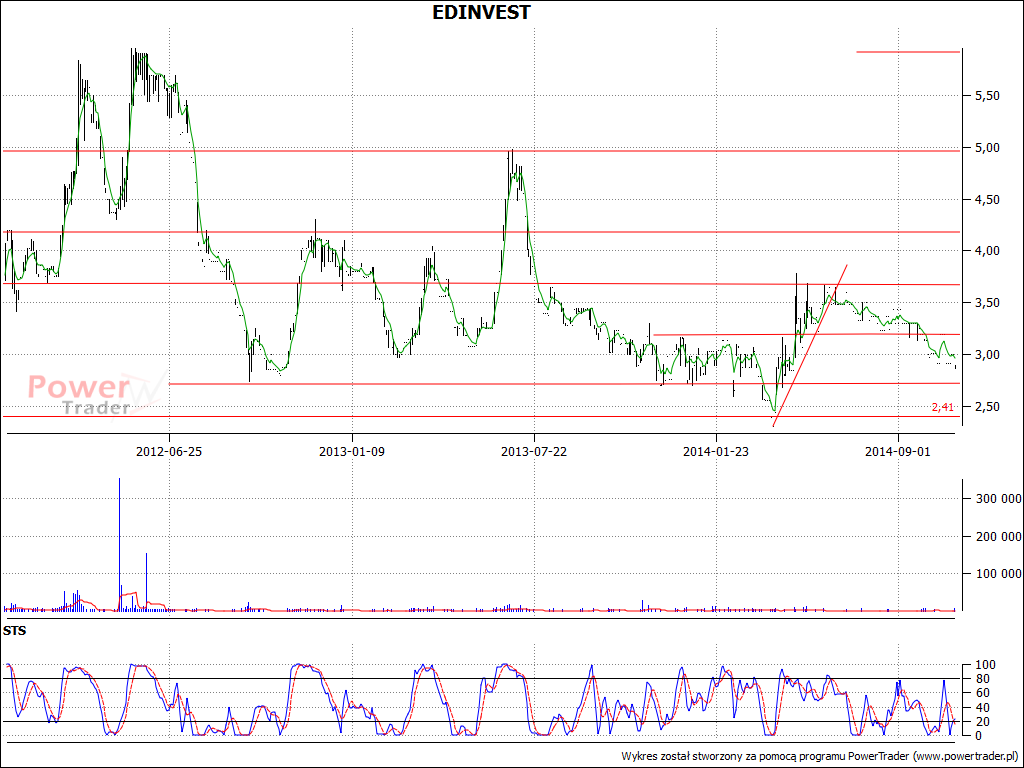This screenshot has width=1024, height=768.
Task: Click the 3,00 price axis label
Action: pos(987,355)
